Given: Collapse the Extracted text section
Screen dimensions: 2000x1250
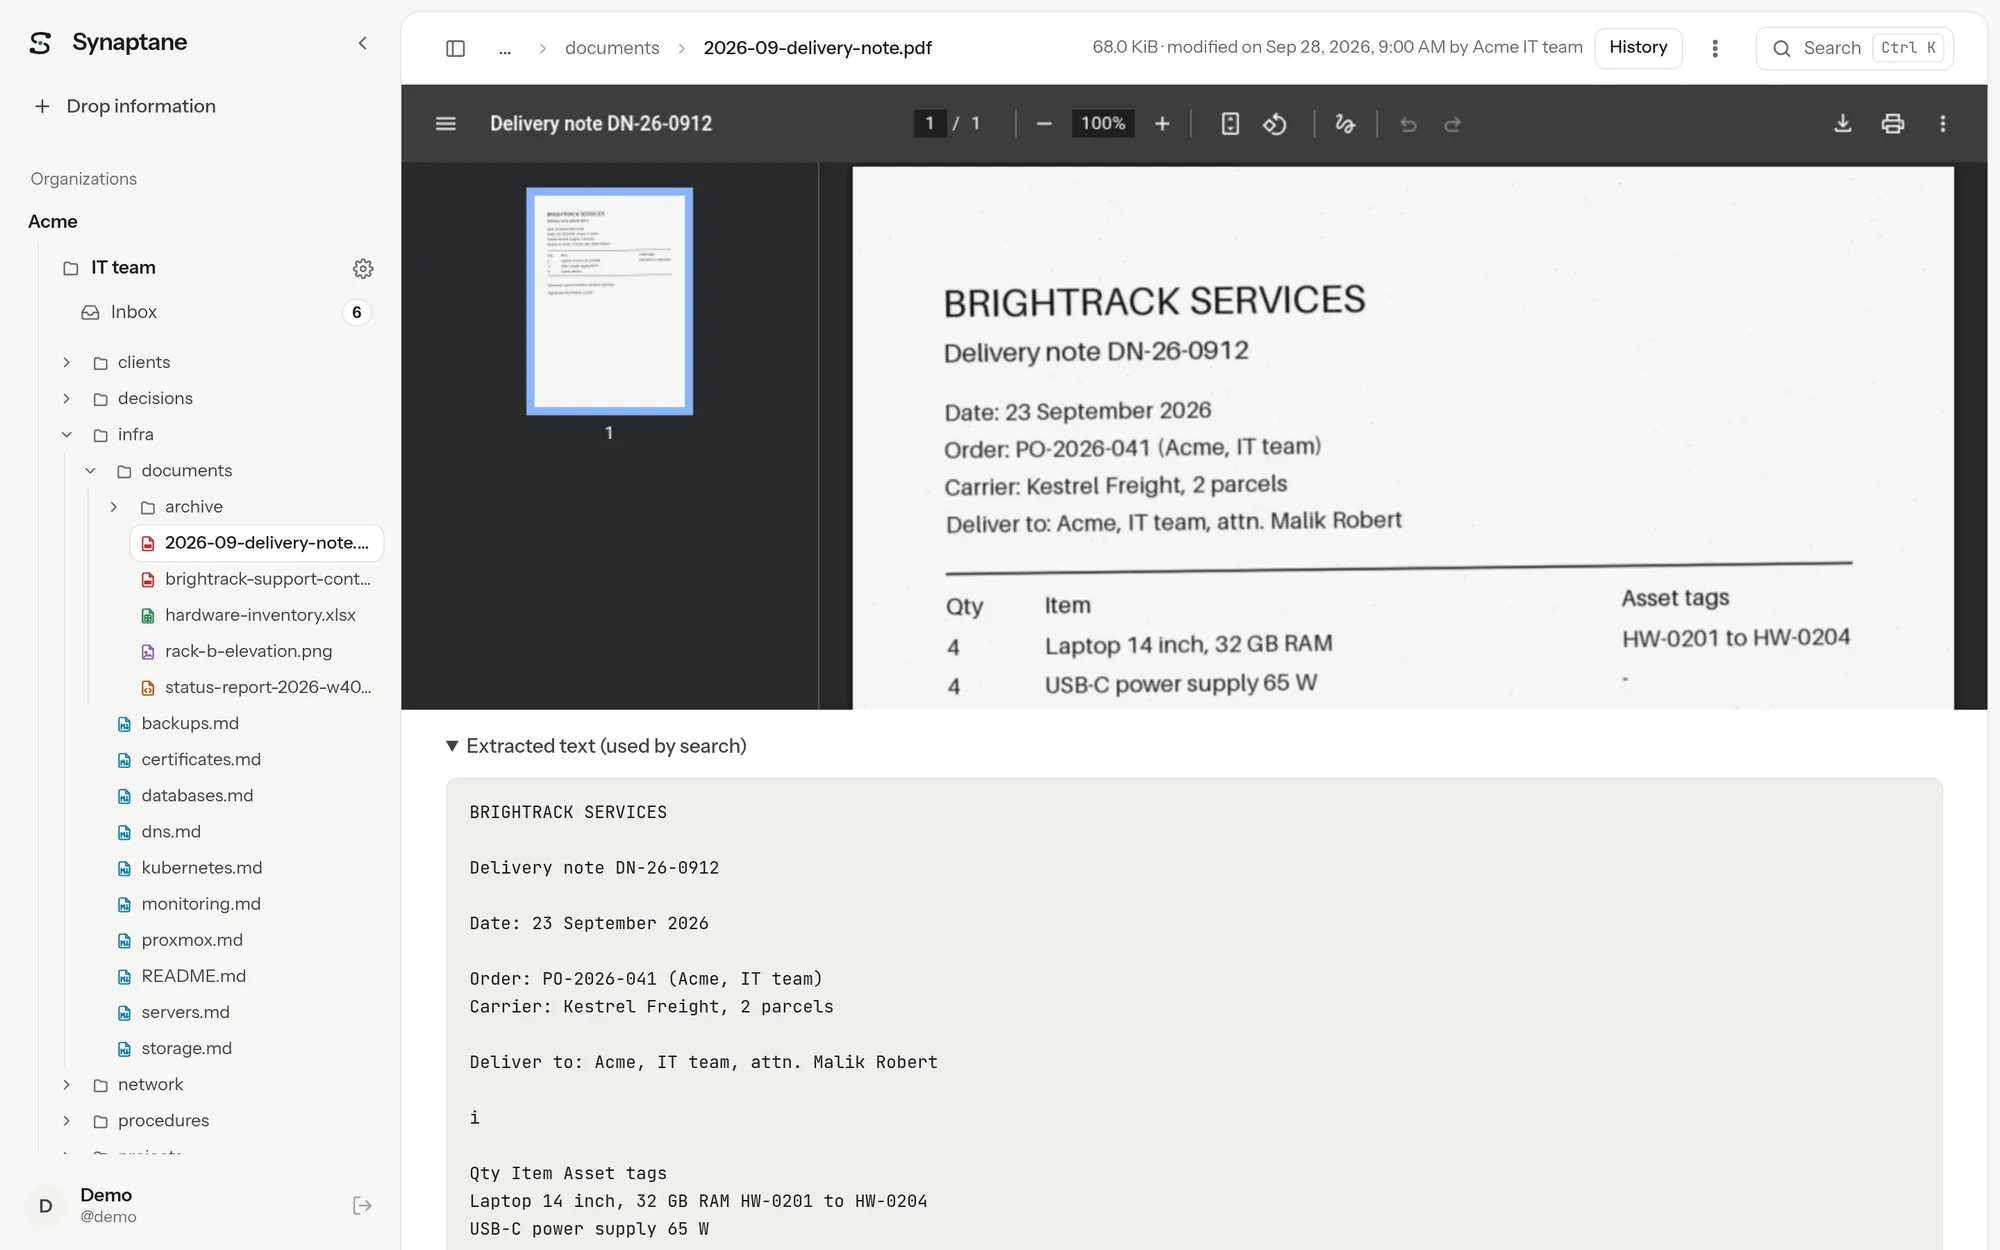Looking at the screenshot, I should 596,746.
